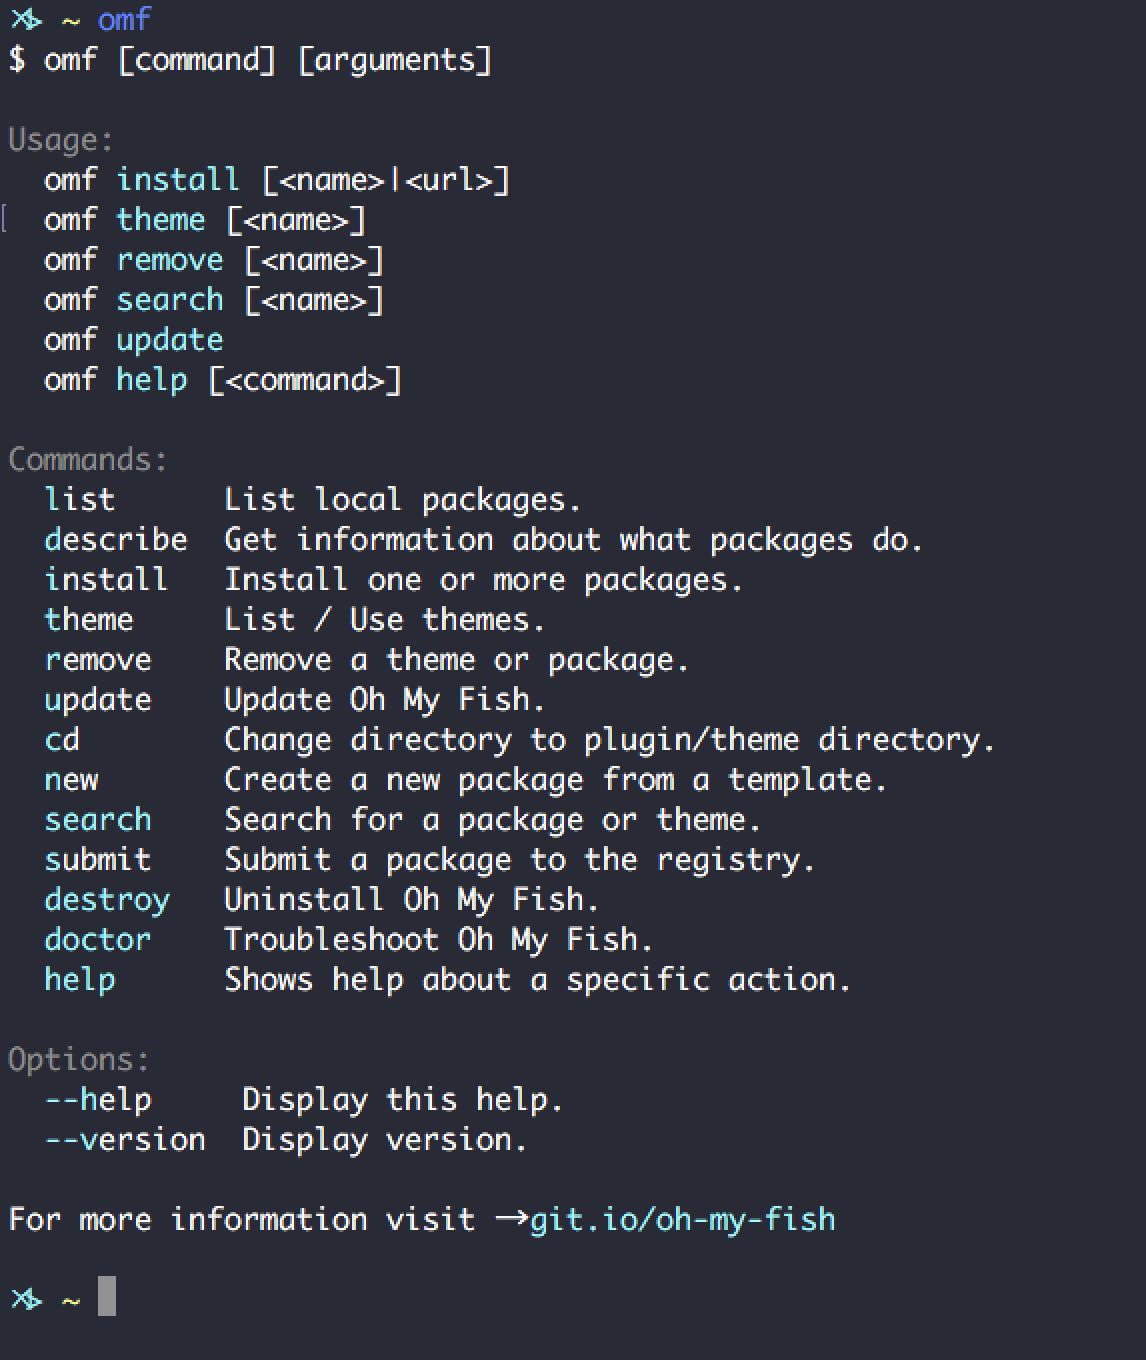Click the 'describe' command name

click(x=116, y=540)
